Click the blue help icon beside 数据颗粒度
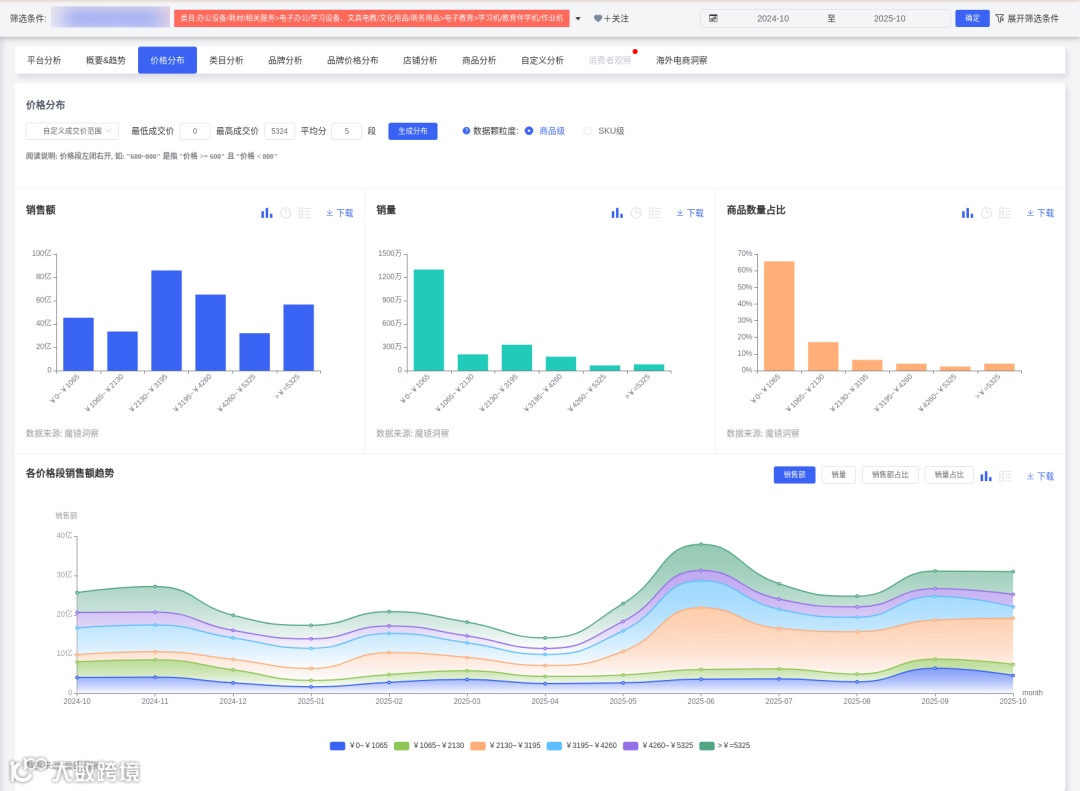1080x791 pixels. 466,131
